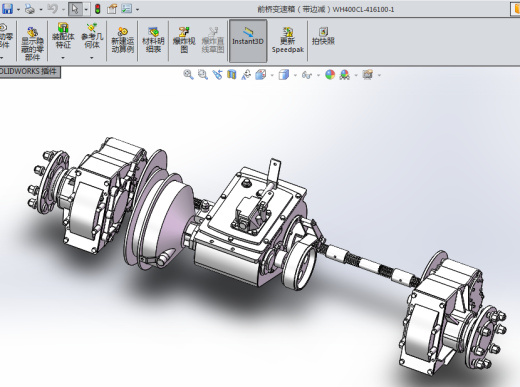
Task: Expand the 装配体特征 dropdown arrow
Action: (63, 58)
